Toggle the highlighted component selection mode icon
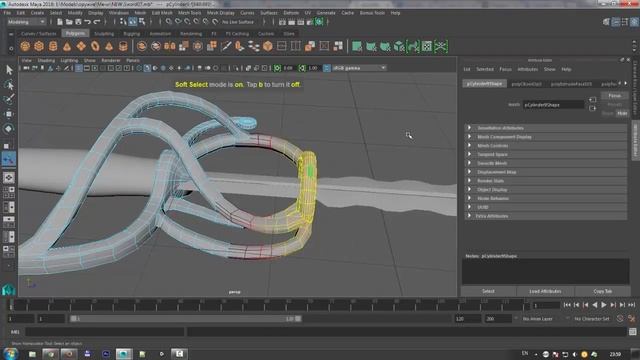Screen dimensions: 640x360 pos(133,22)
